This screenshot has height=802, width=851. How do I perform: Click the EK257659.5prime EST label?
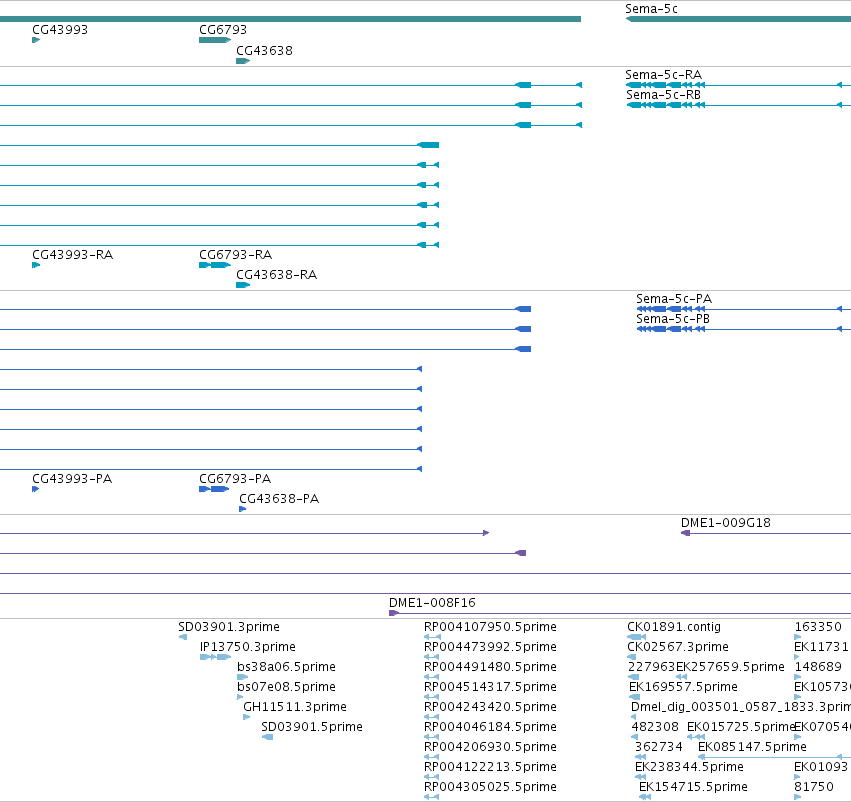click(730, 667)
